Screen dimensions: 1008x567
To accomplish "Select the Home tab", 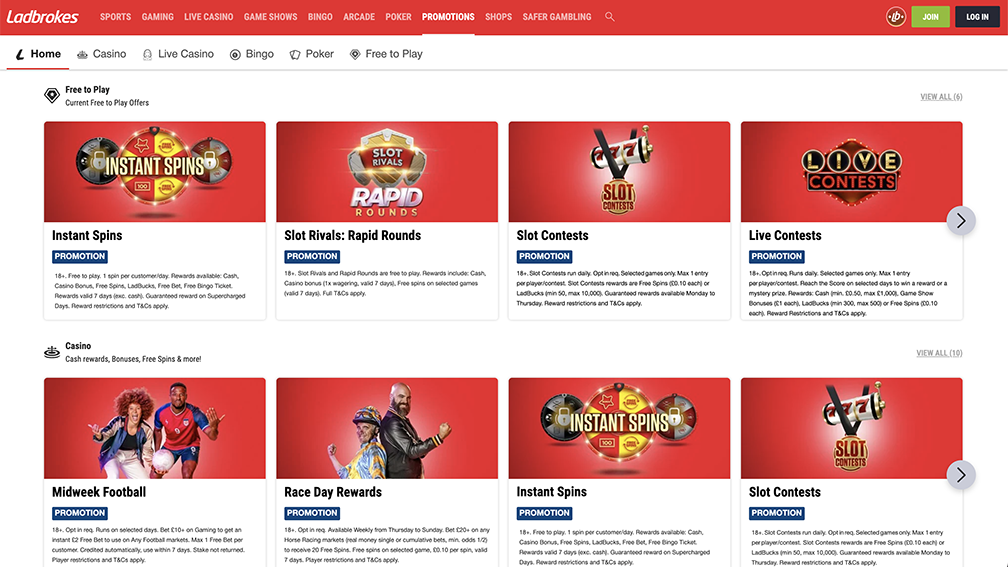I will tap(38, 54).
